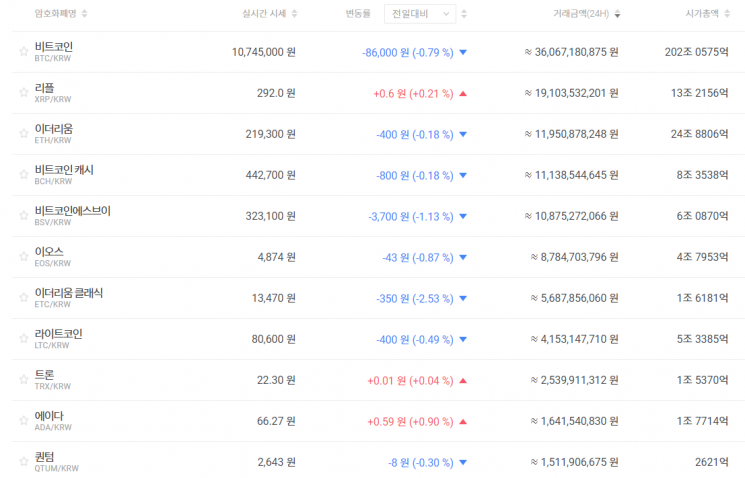Click the BTC/KRW ticker text
Image resolution: width=745 pixels, height=478 pixels.
(53, 58)
